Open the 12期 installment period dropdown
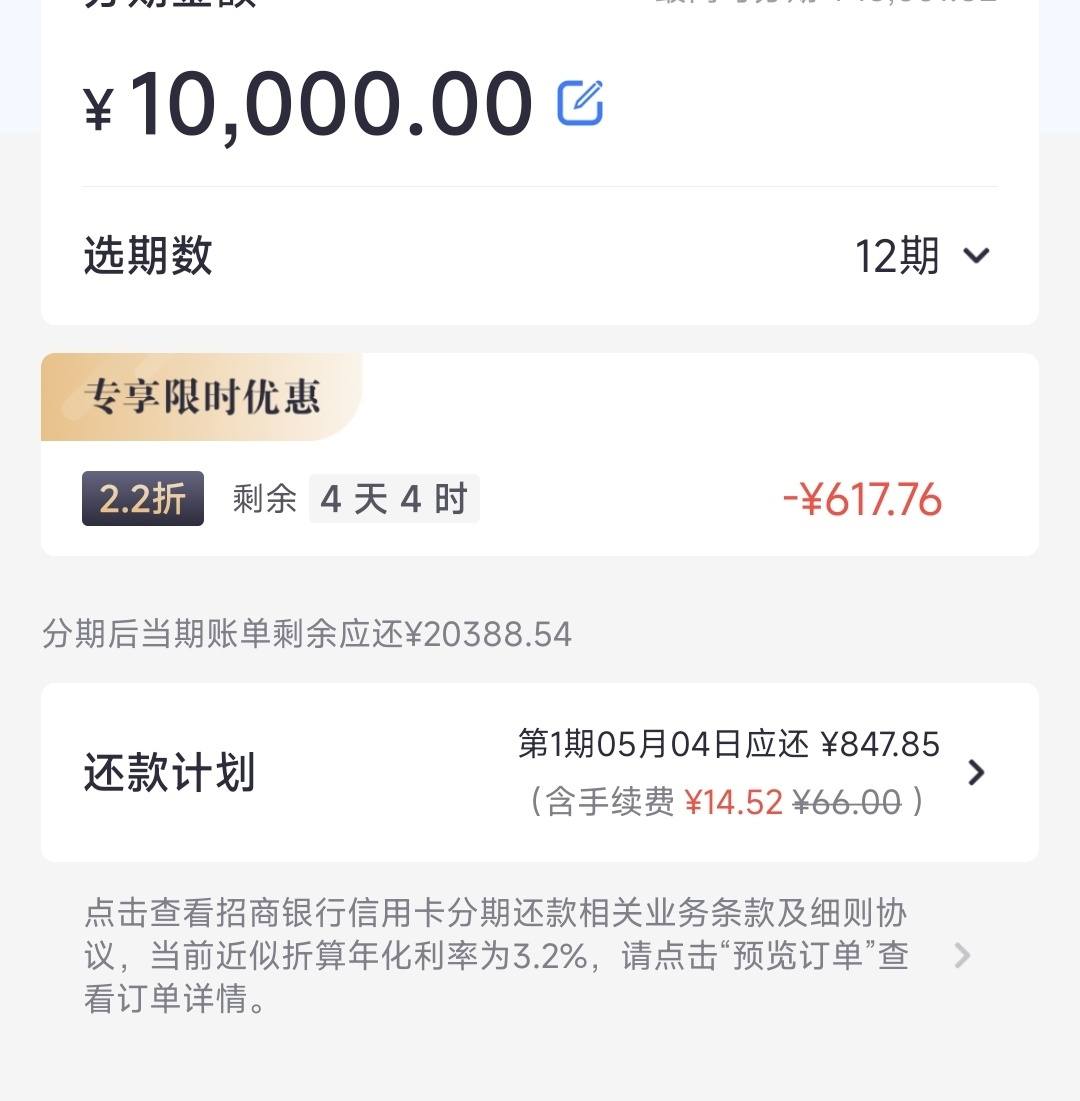This screenshot has height=1101, width=1080. [x=922, y=256]
